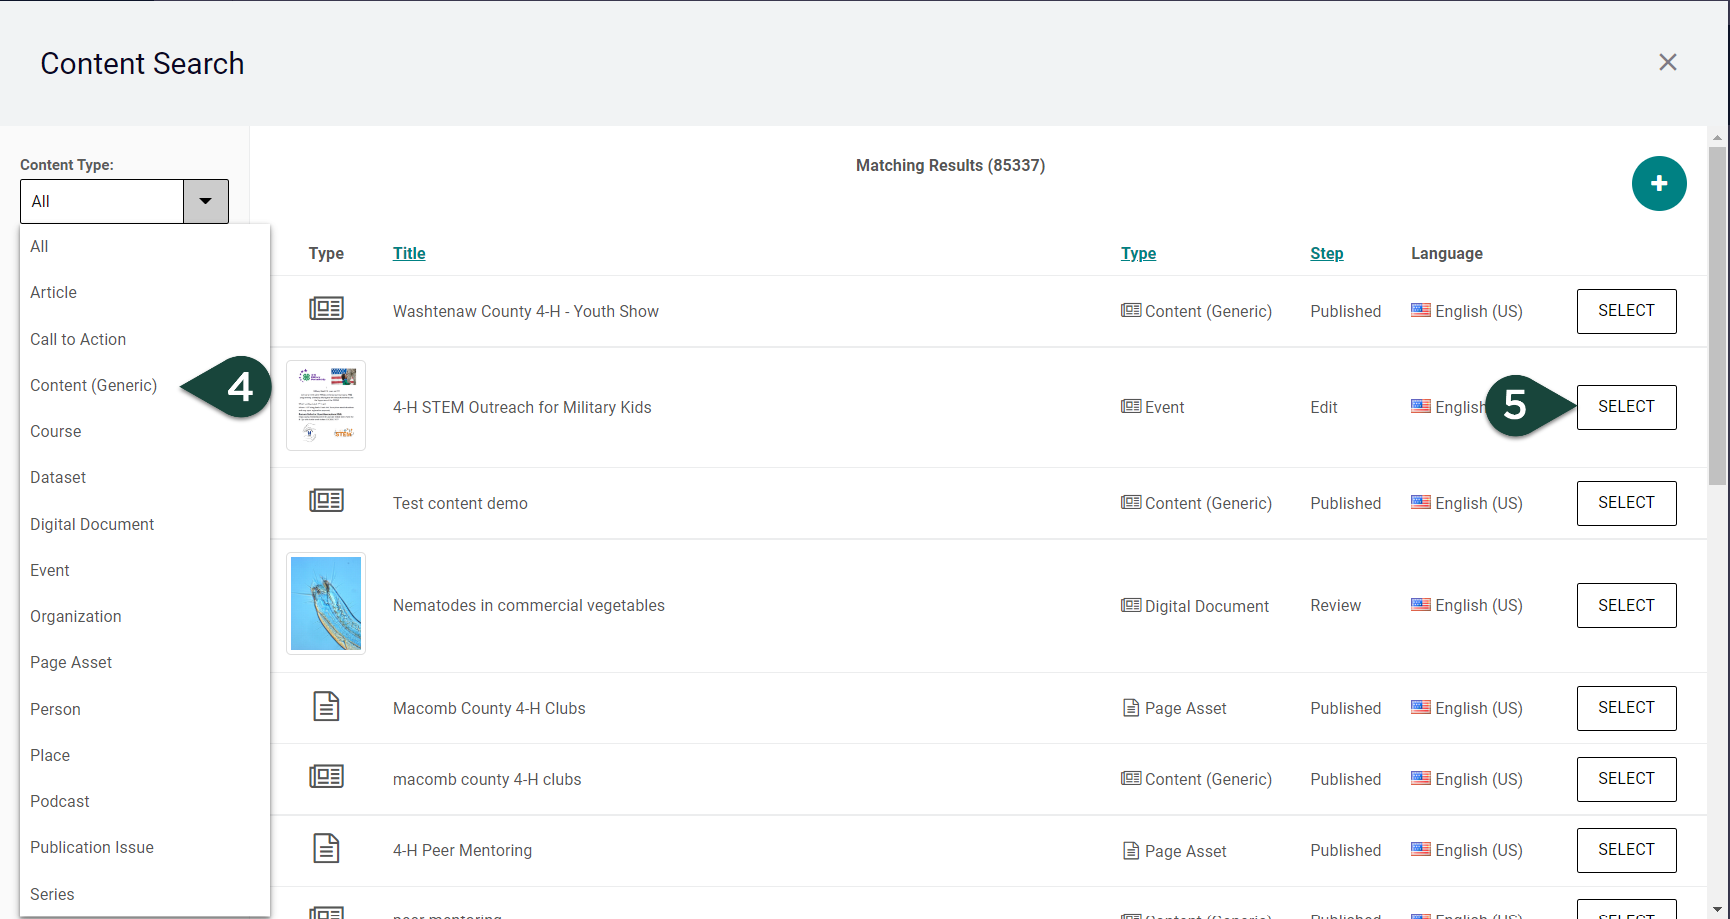Screen dimensions: 1730x919
Task: Sort results by the Step column
Action: point(1326,254)
